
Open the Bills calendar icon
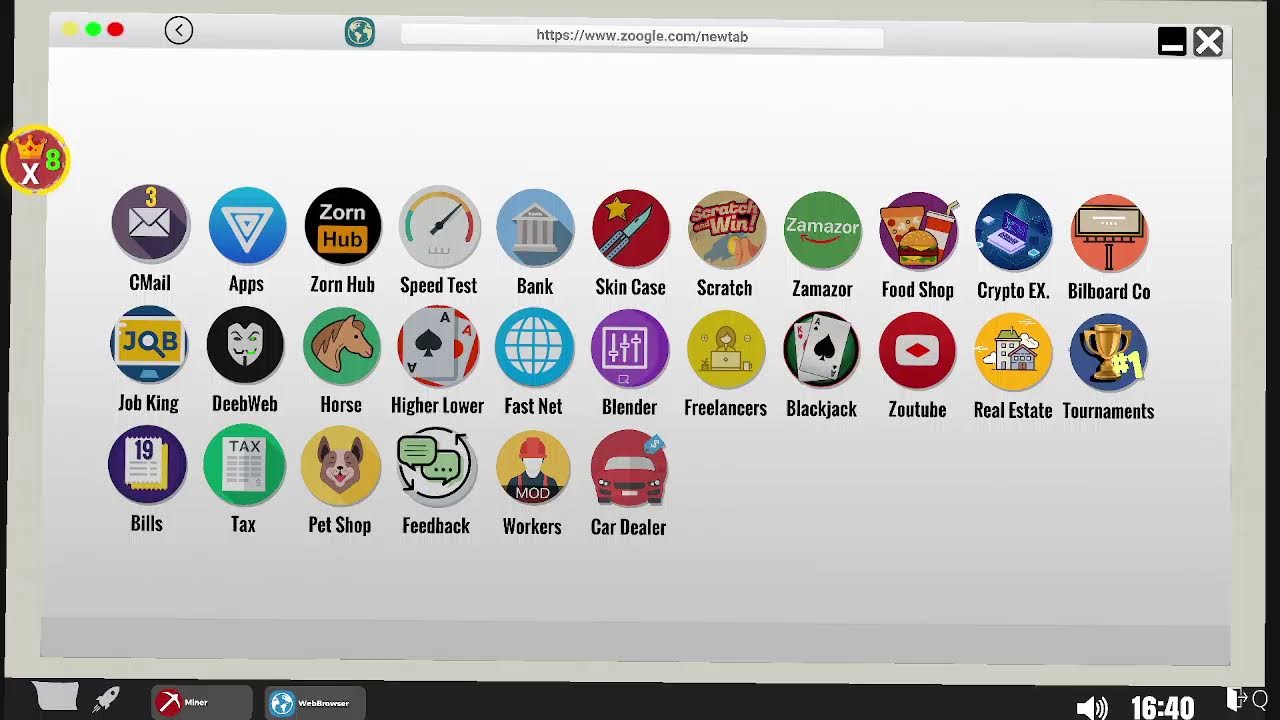coord(147,465)
